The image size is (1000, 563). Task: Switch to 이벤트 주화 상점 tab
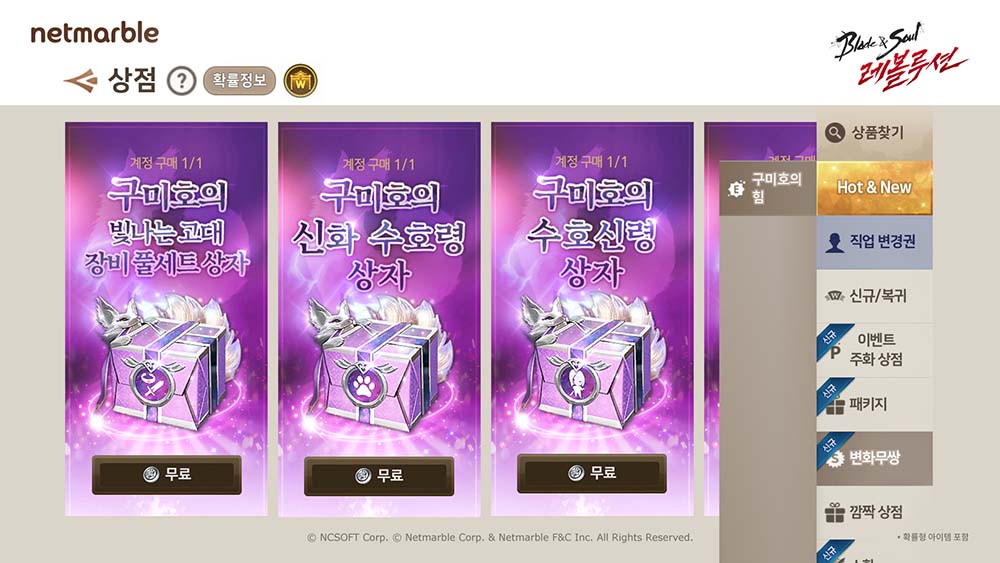point(874,349)
